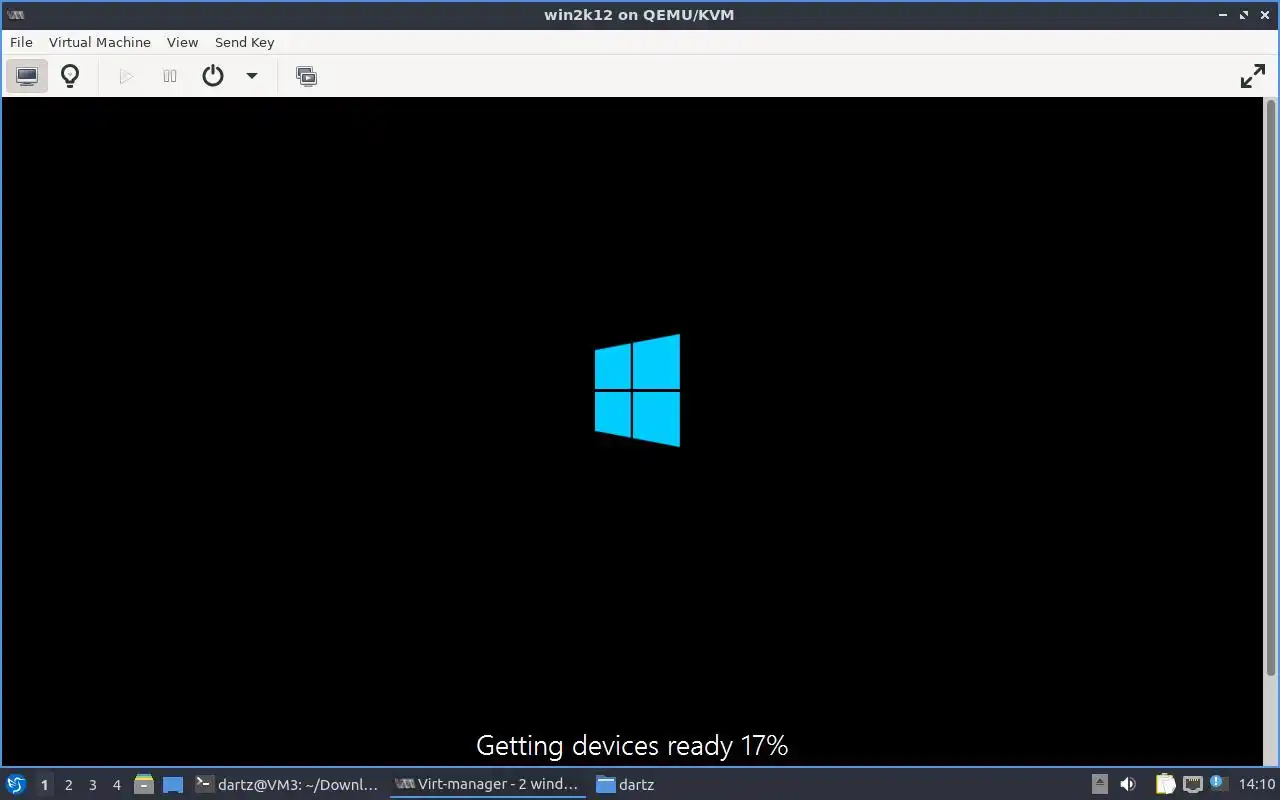Switch VM viewer to fullscreen

1252,76
